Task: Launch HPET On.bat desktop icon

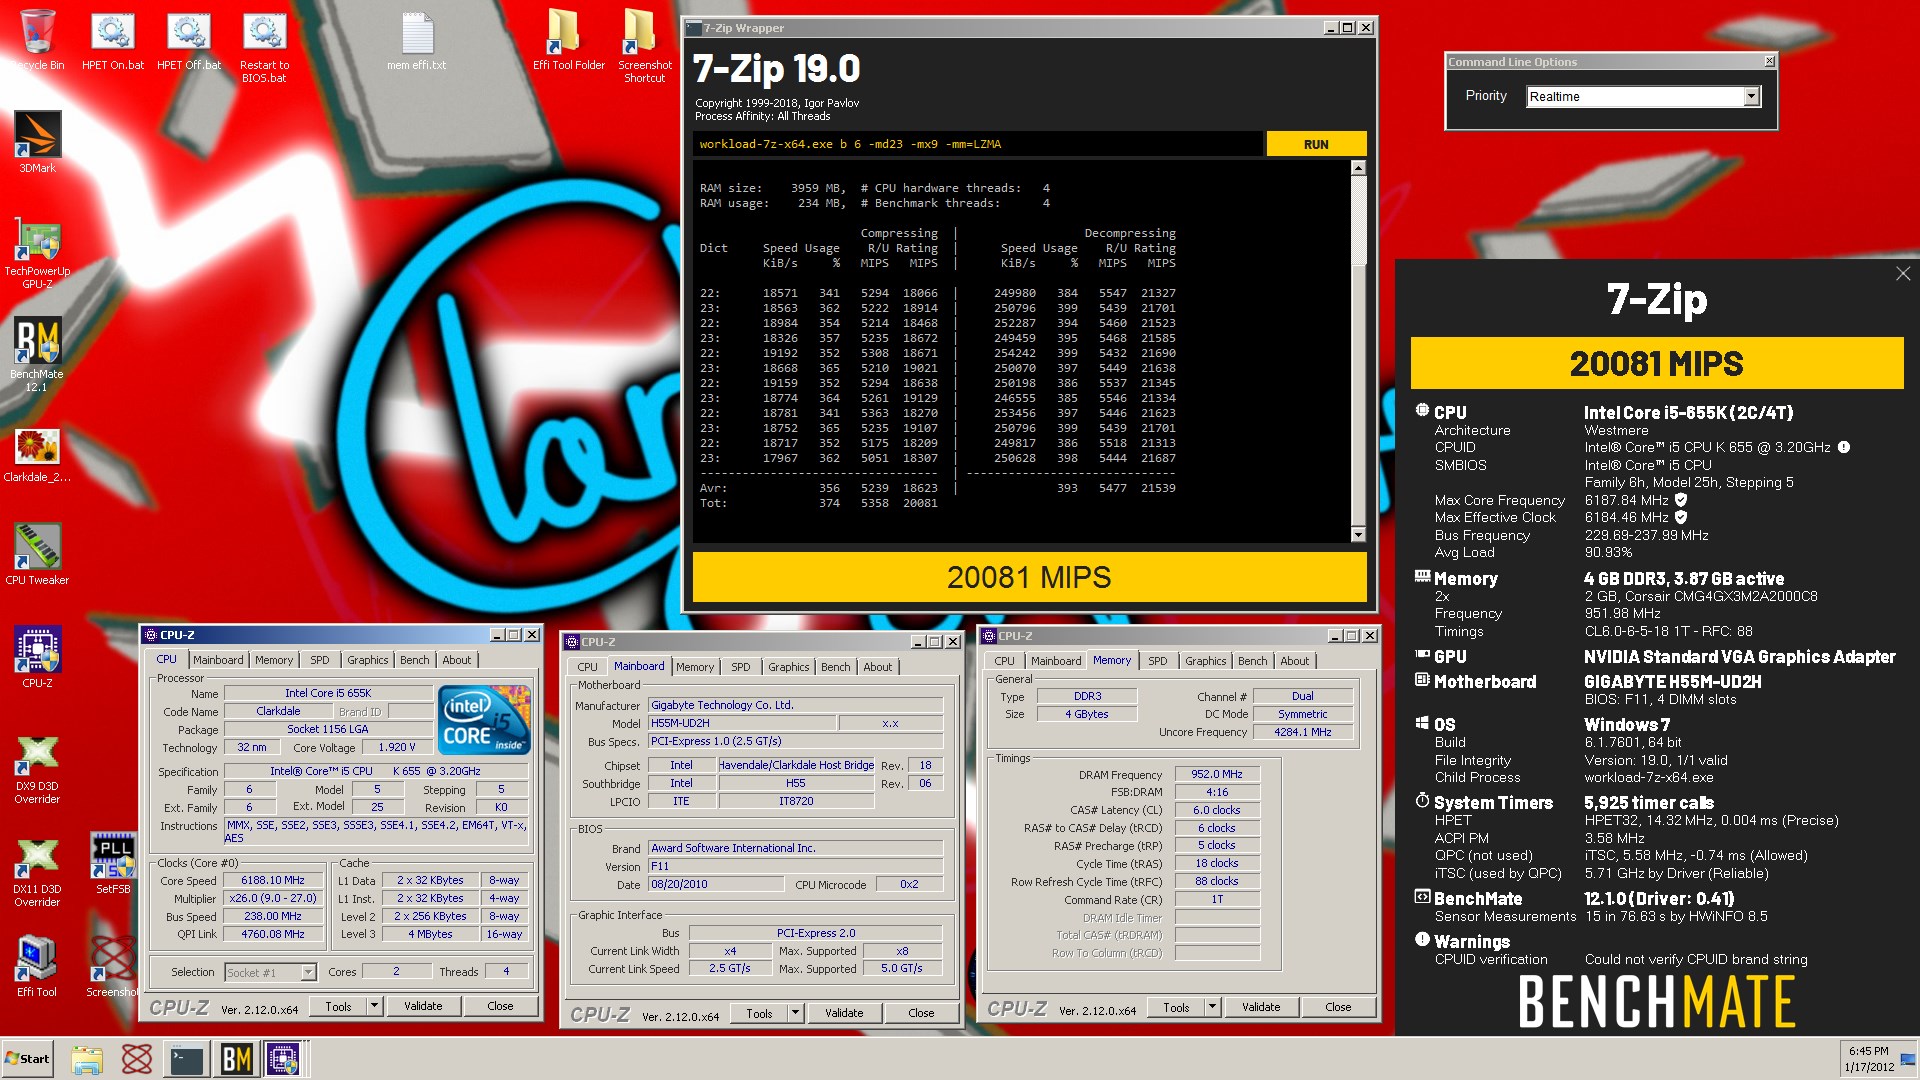Action: point(113,40)
